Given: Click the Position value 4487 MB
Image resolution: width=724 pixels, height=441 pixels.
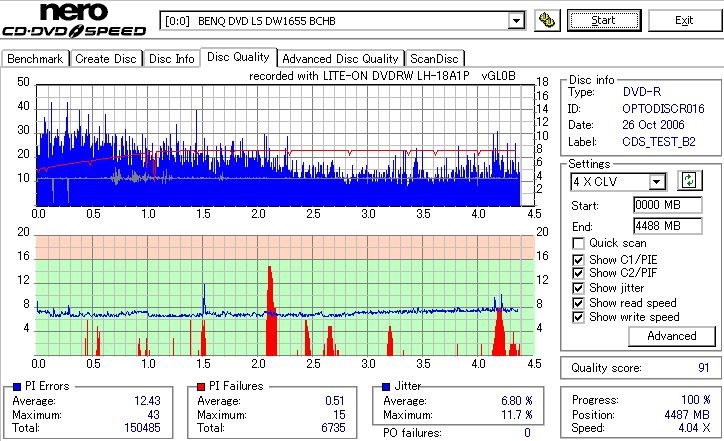Looking at the screenshot, I should (x=687, y=415).
